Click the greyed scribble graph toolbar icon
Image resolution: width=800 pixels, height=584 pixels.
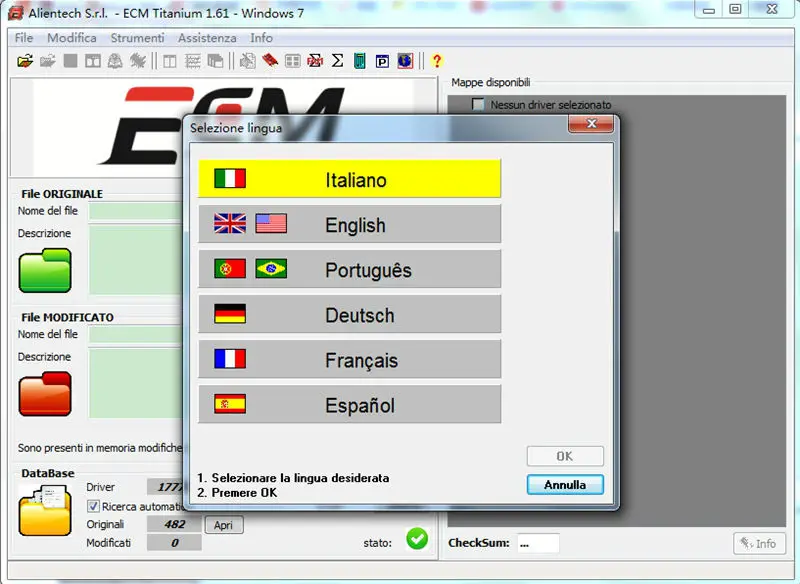click(x=137, y=61)
